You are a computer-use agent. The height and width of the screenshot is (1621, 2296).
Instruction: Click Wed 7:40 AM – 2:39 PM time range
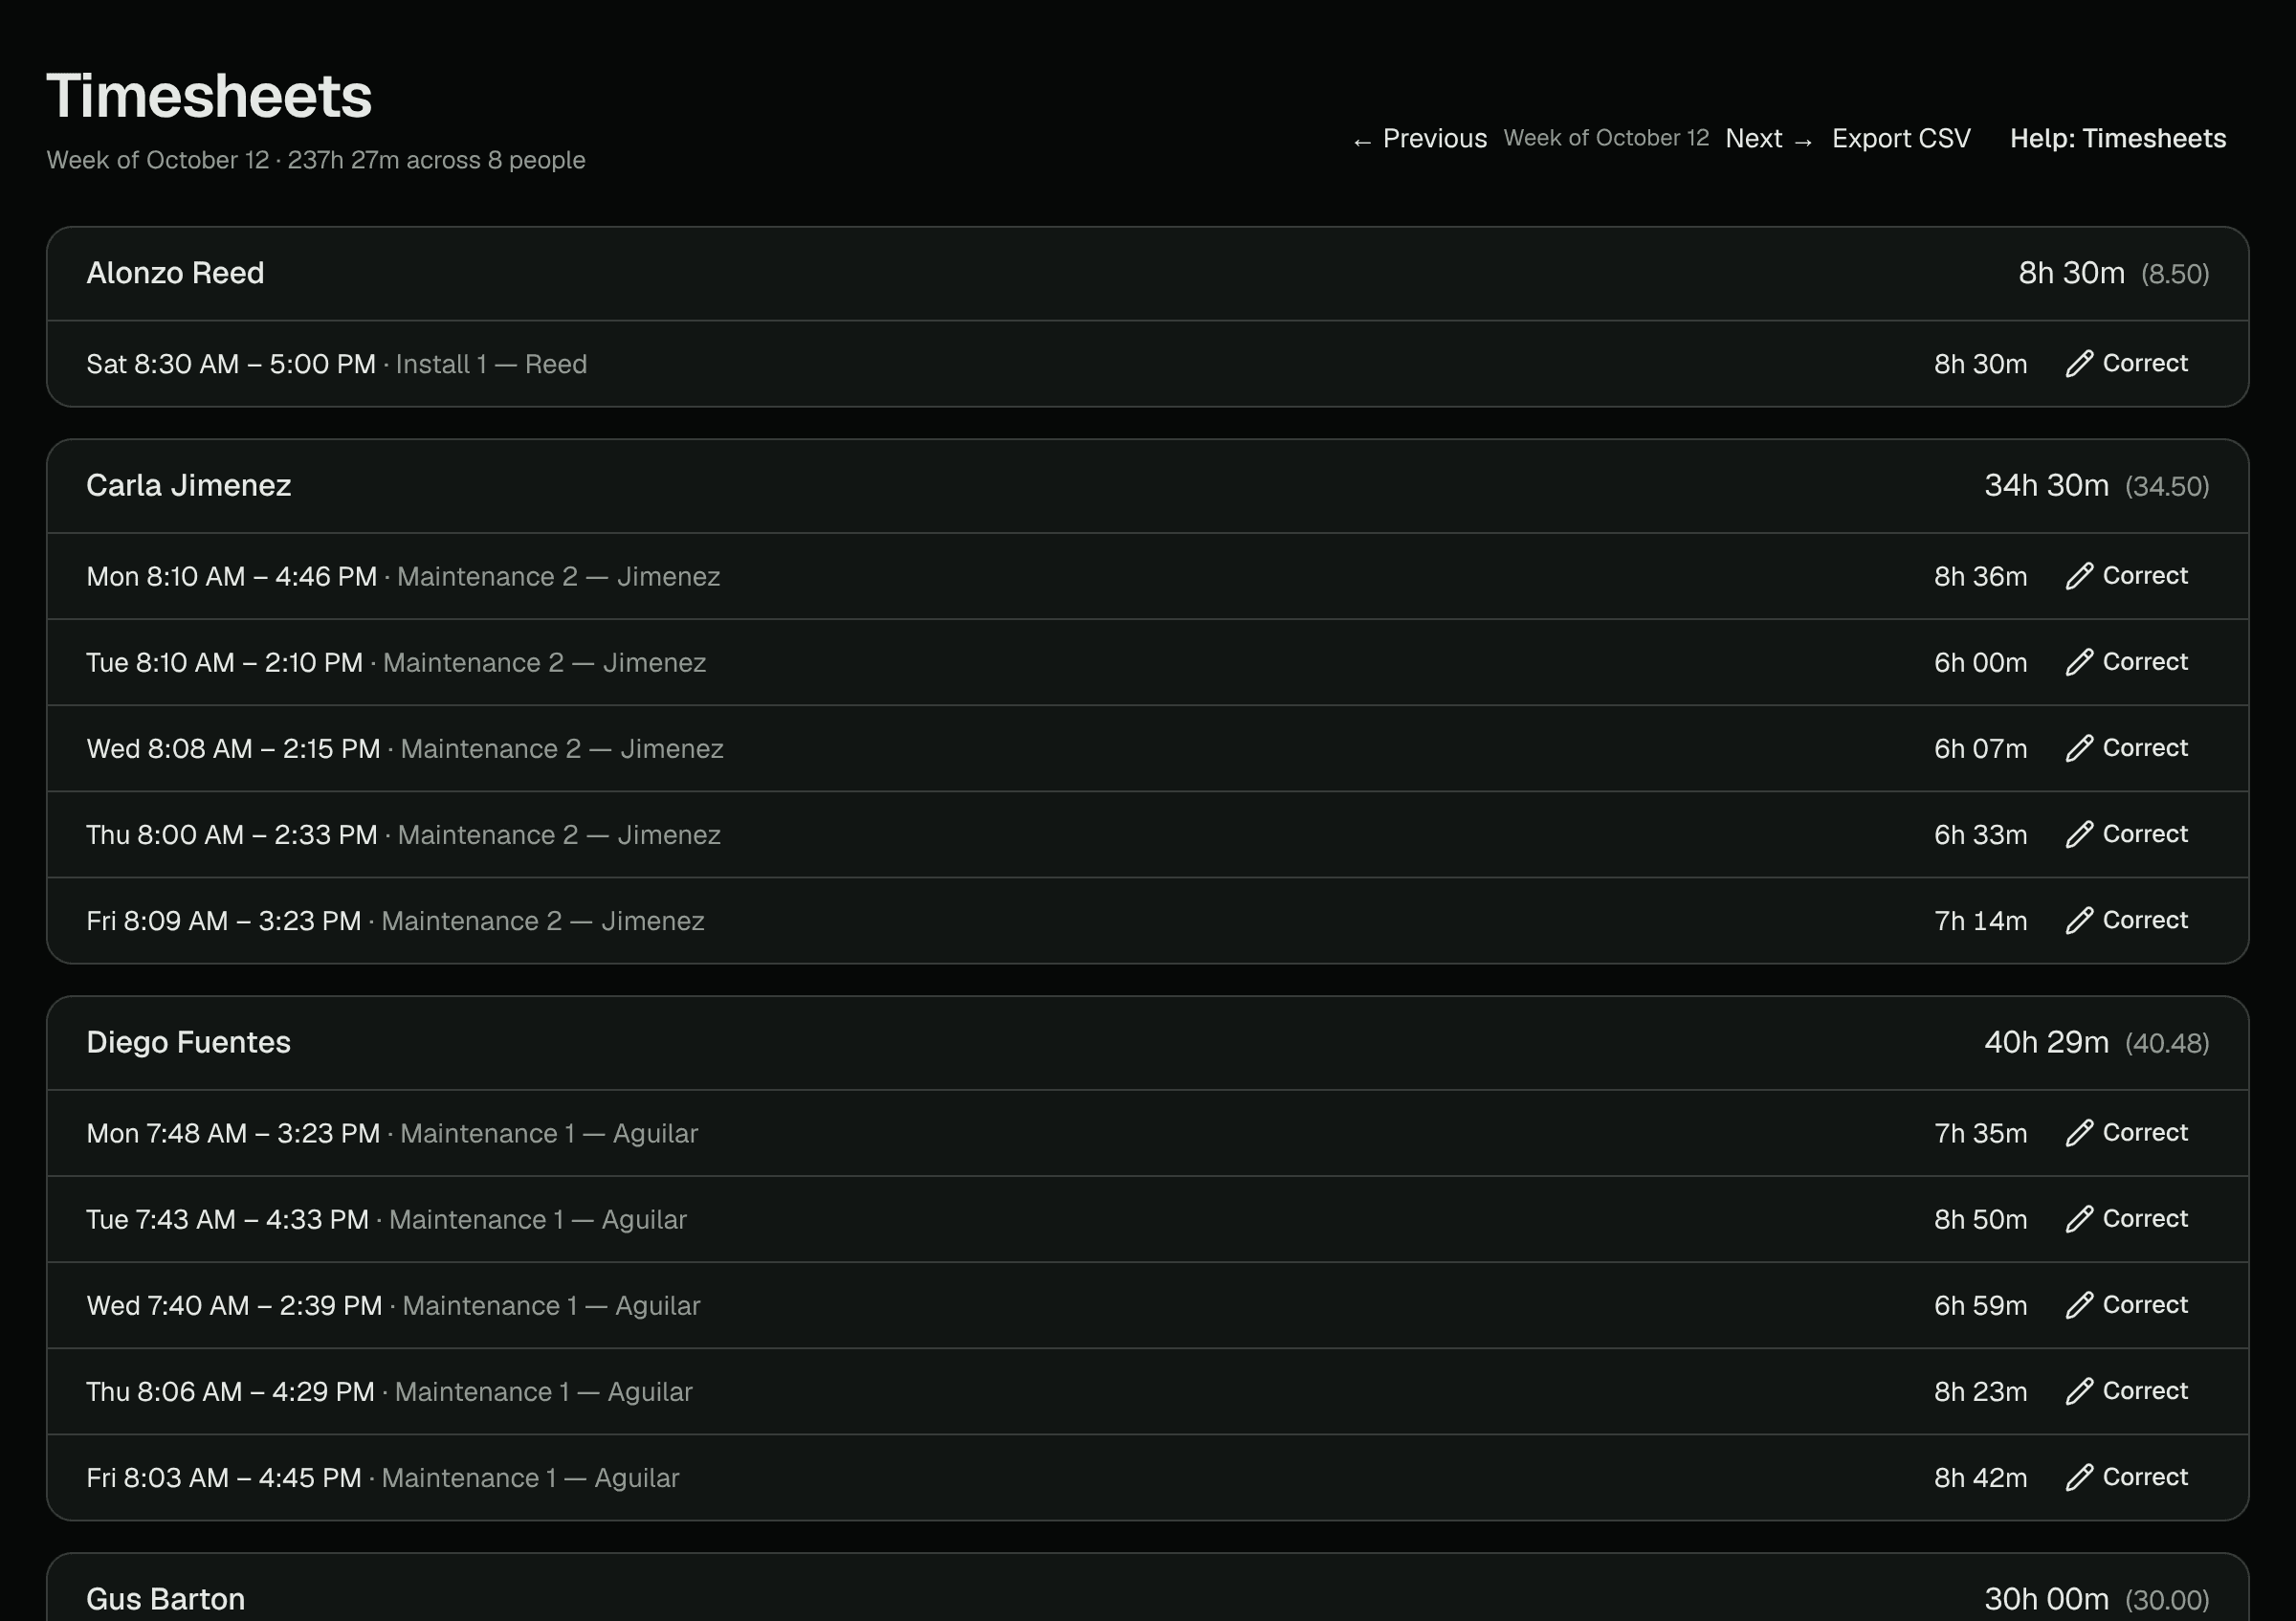click(x=234, y=1305)
